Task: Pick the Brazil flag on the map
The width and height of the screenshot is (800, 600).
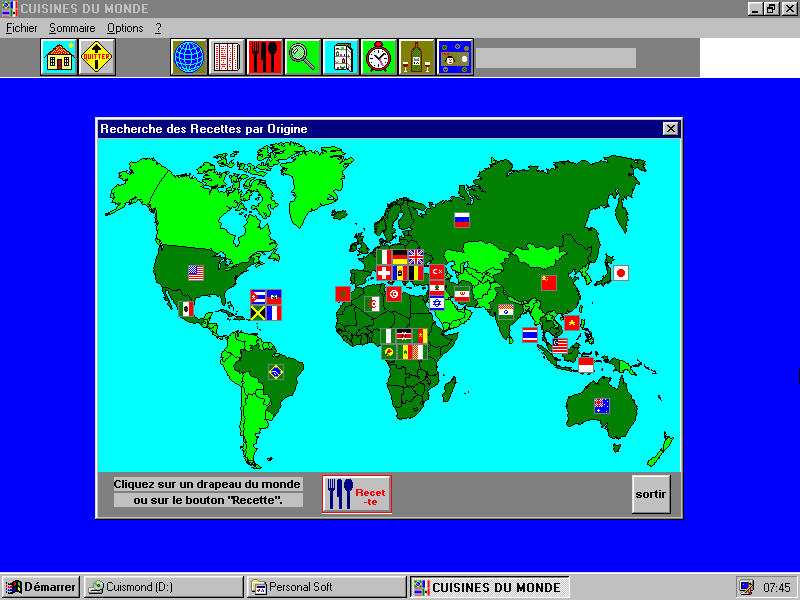Action: pyautogui.click(x=275, y=372)
